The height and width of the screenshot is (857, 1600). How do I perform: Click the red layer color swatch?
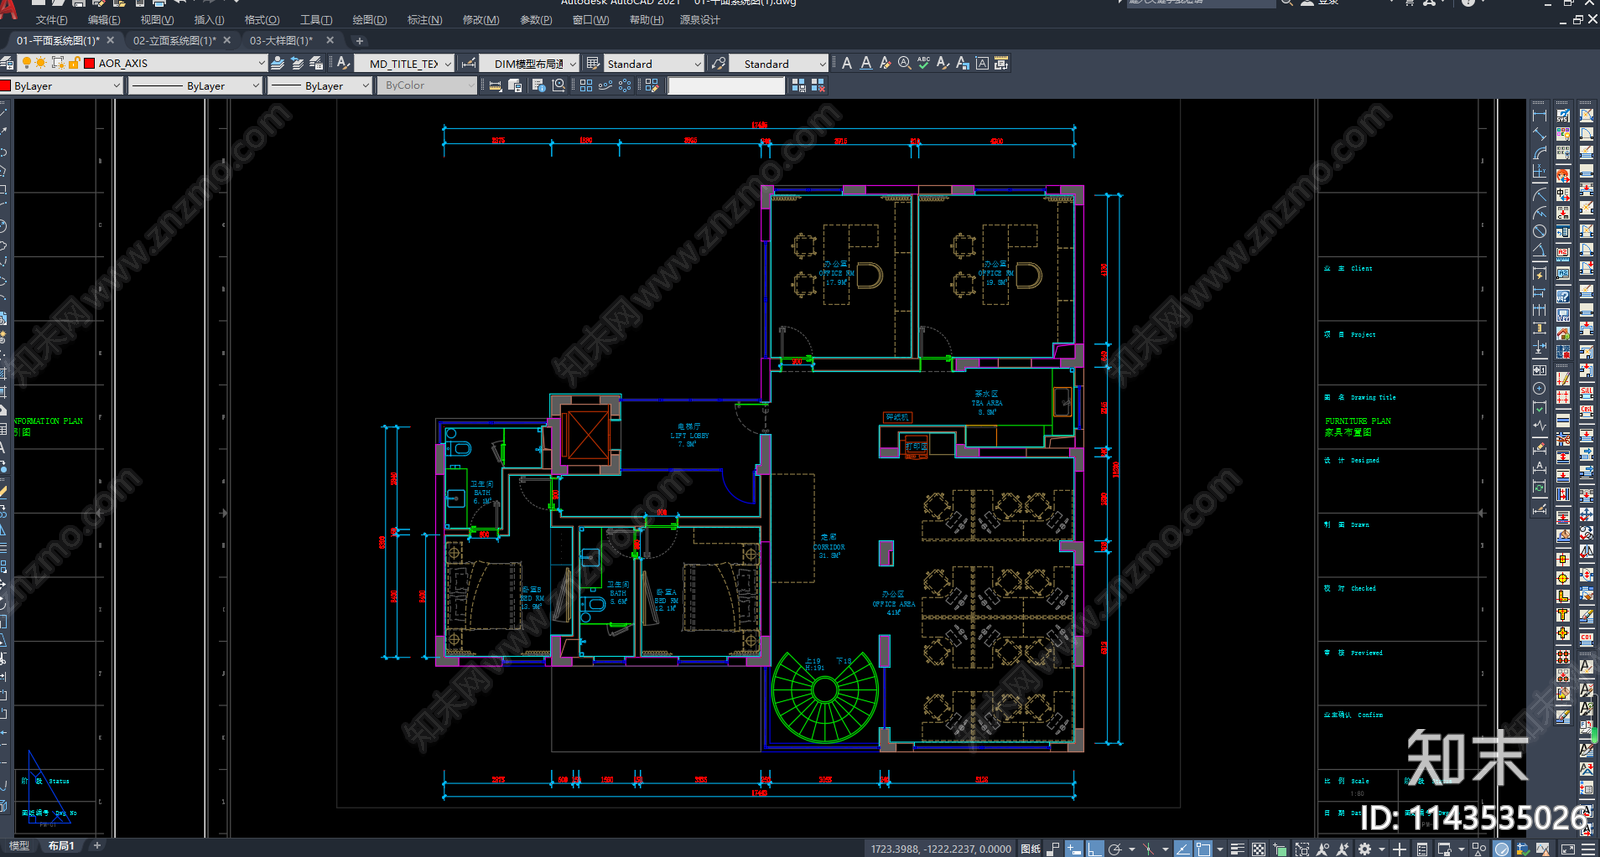click(90, 63)
